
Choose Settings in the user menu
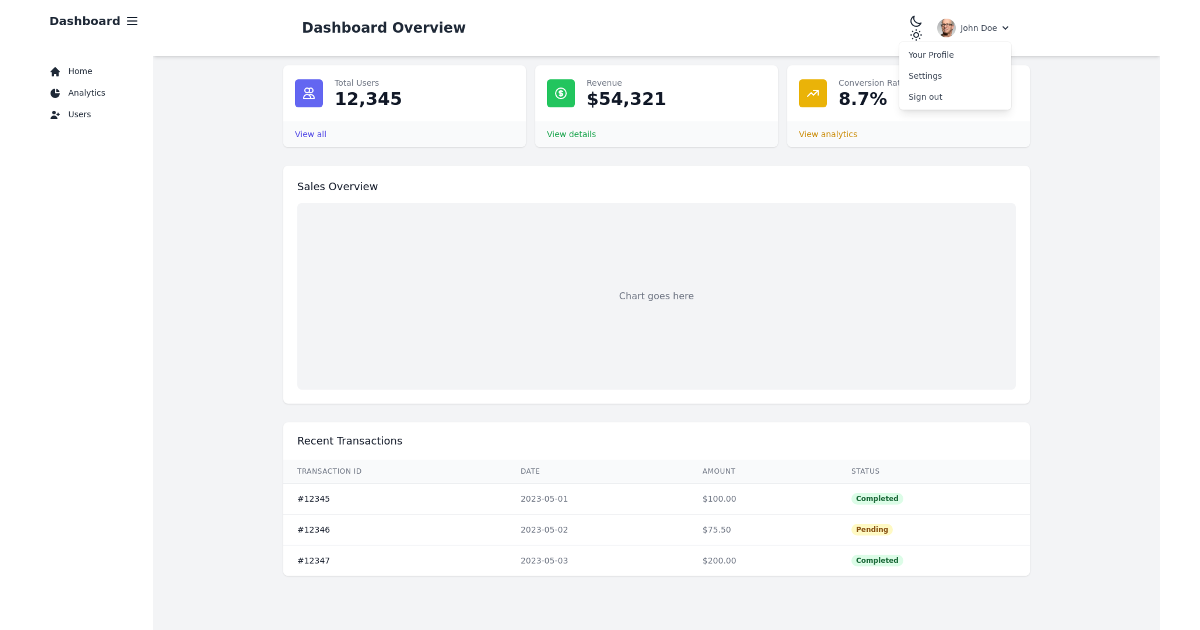[x=924, y=76]
